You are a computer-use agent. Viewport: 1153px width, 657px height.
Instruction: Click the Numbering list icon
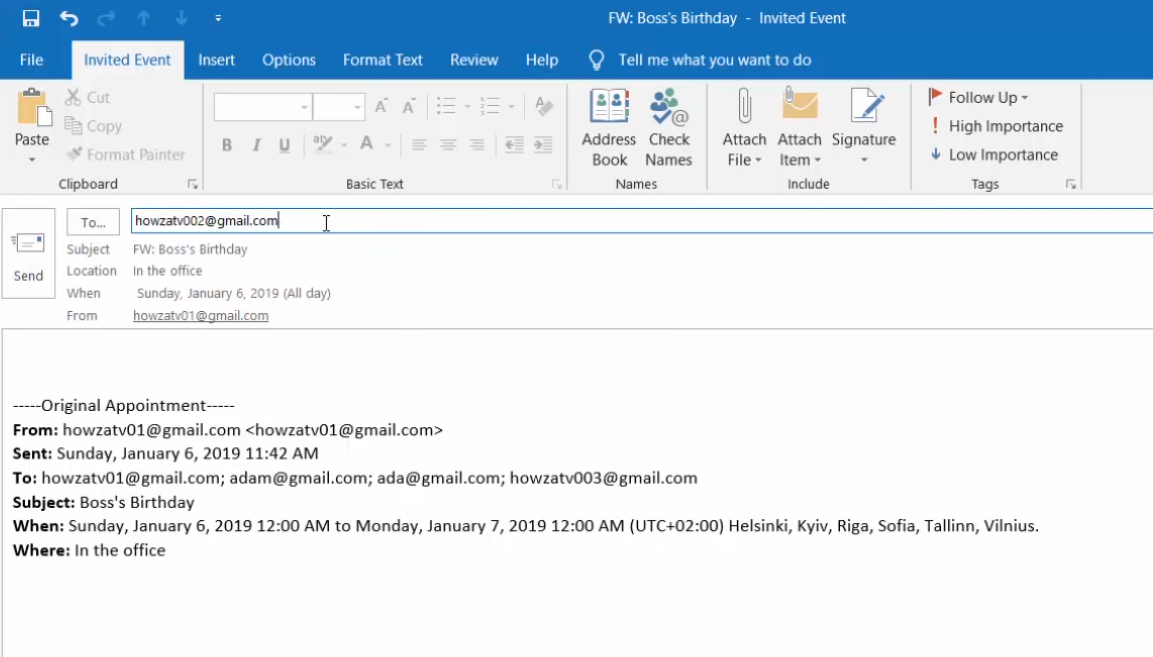click(490, 107)
